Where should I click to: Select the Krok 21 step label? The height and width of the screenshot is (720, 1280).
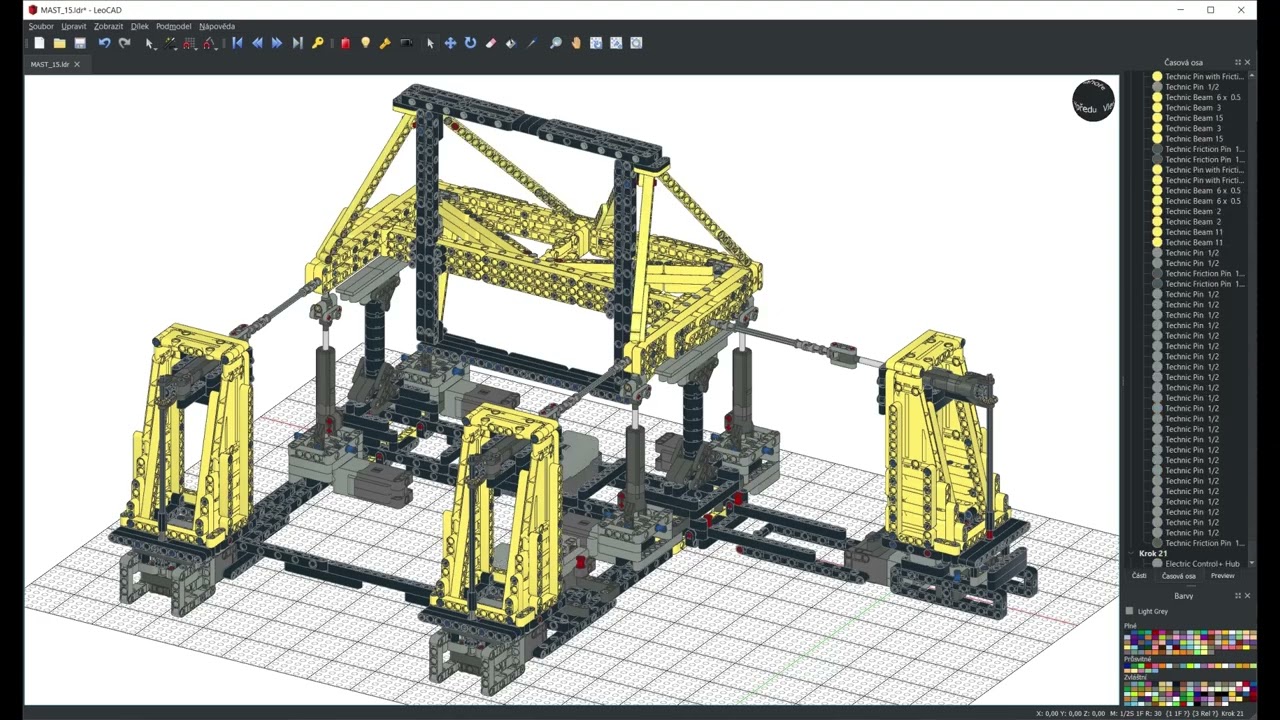pyautogui.click(x=1153, y=553)
